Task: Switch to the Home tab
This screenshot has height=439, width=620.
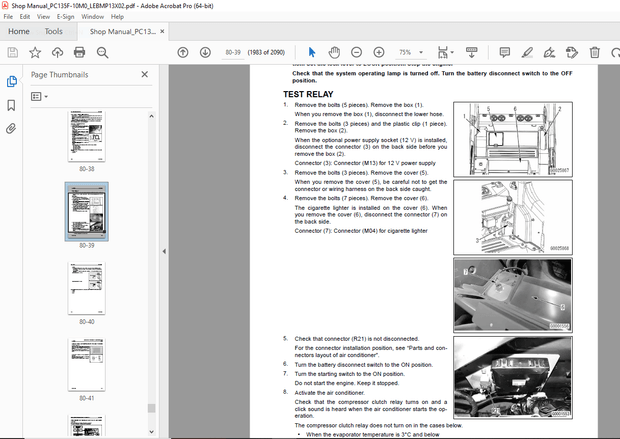Action: pyautogui.click(x=19, y=31)
